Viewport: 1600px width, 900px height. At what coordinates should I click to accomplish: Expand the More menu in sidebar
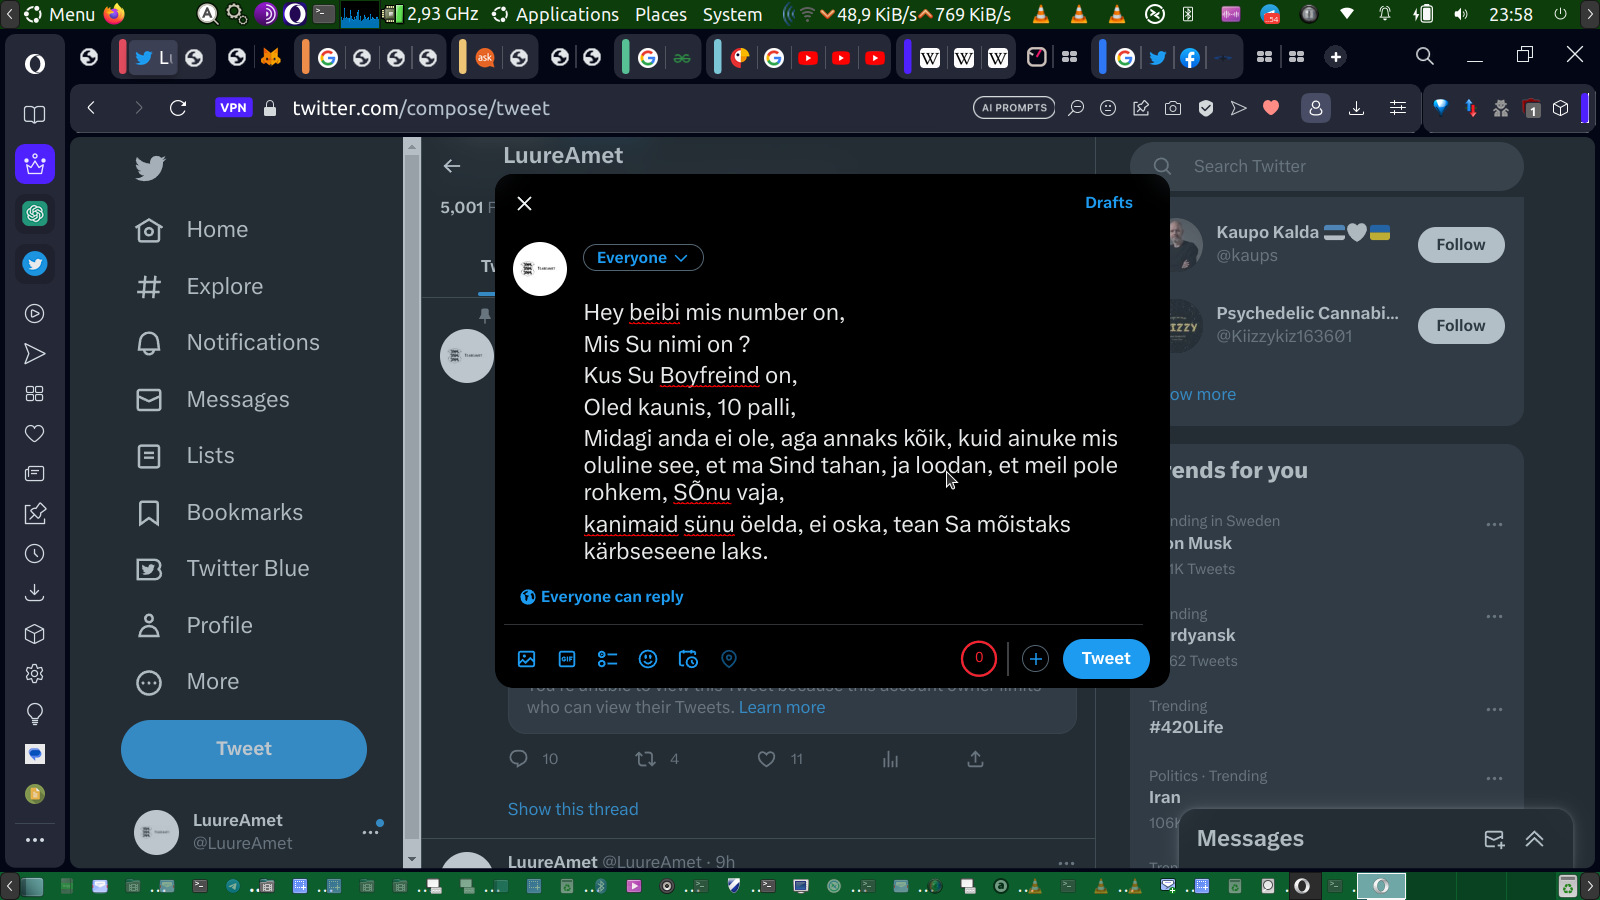pos(187,682)
